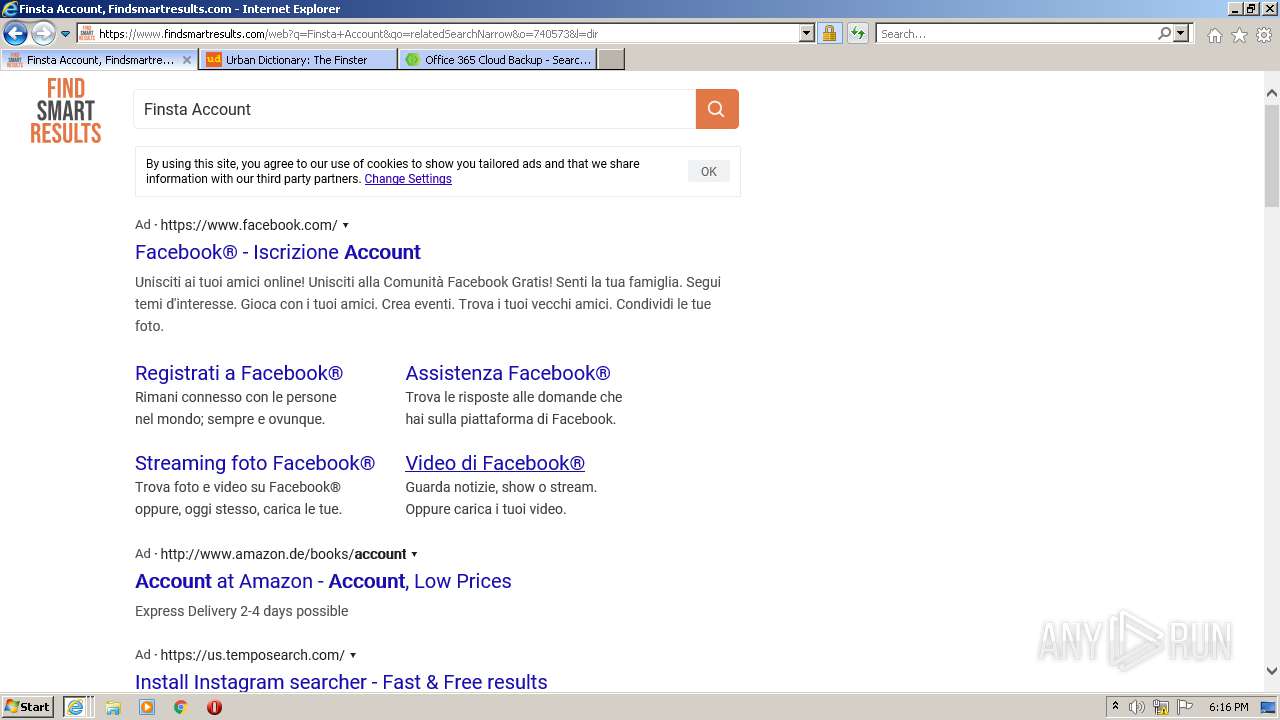1280x720 pixels.
Task: Click the vertical scrollbar thumb
Action: 1271,155
